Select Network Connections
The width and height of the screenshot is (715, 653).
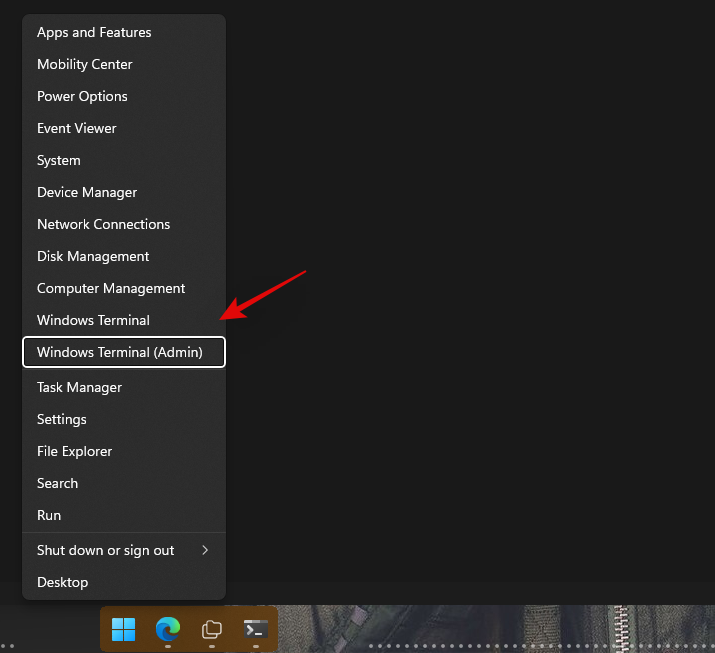103,224
